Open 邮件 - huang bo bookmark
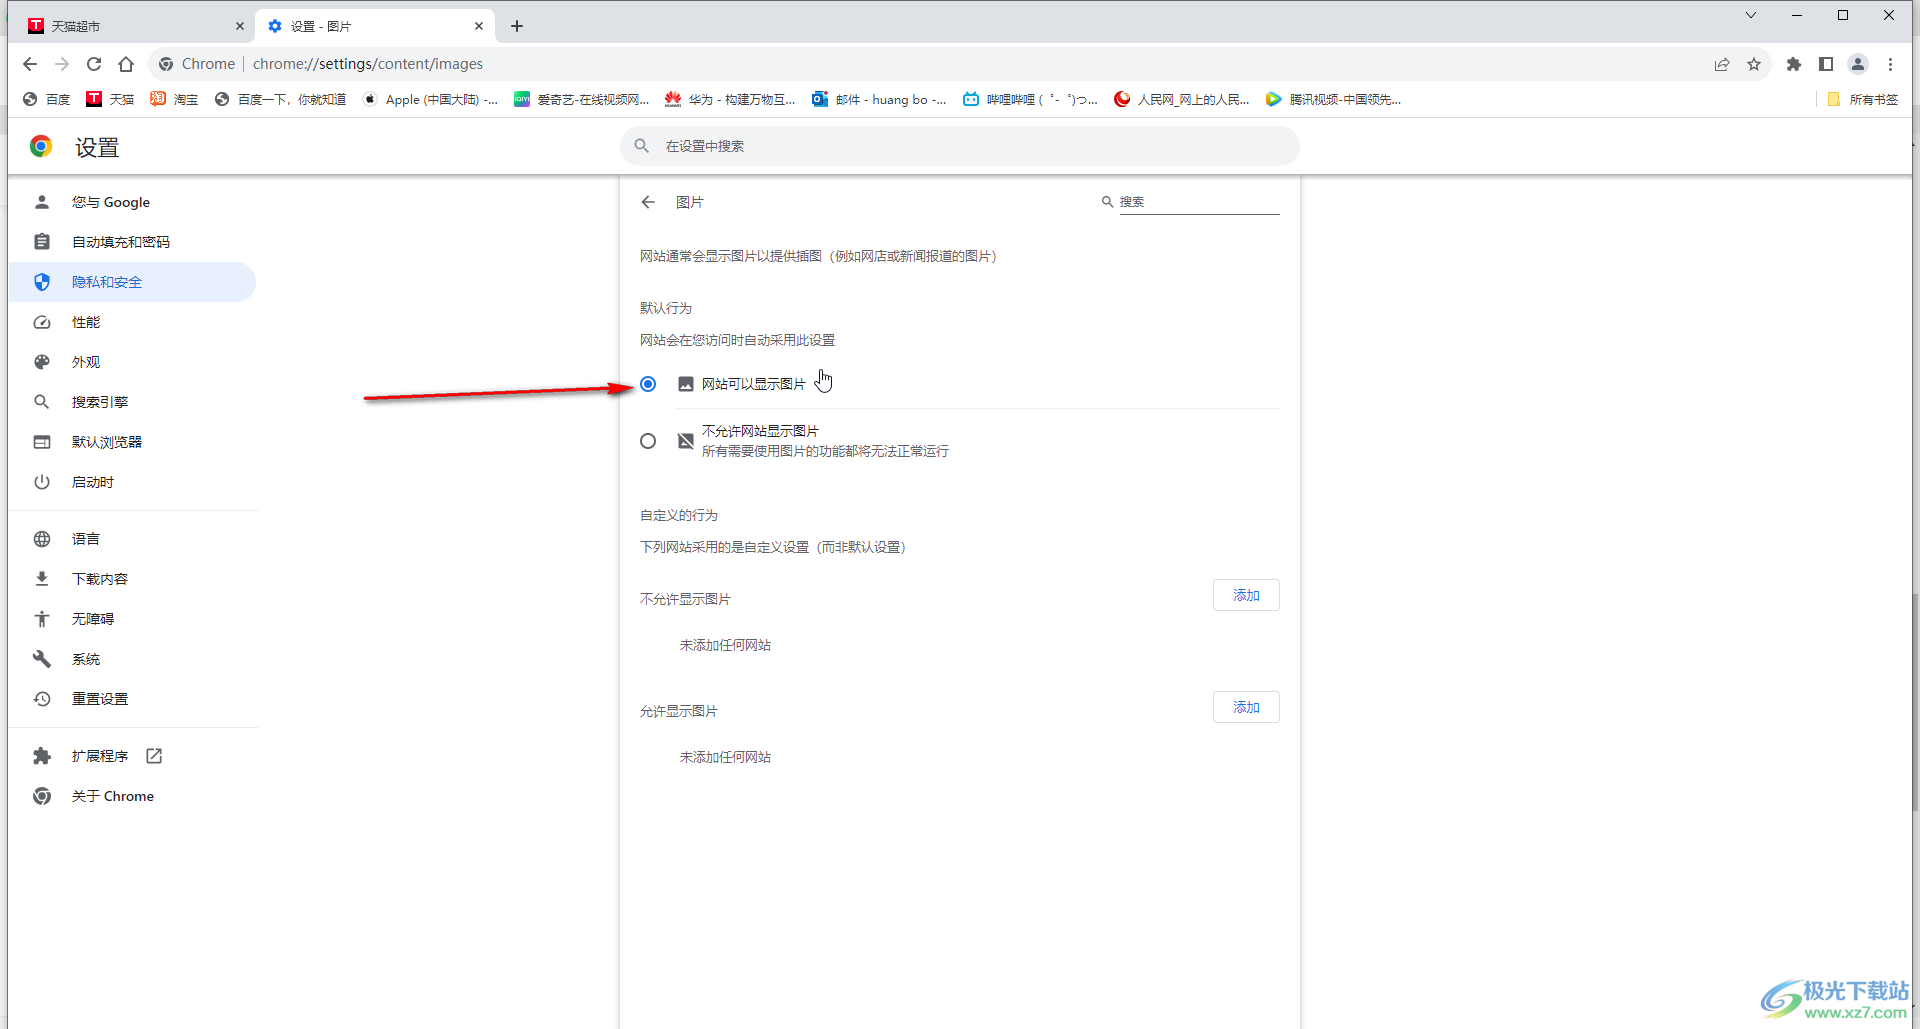1920x1029 pixels. tap(879, 99)
